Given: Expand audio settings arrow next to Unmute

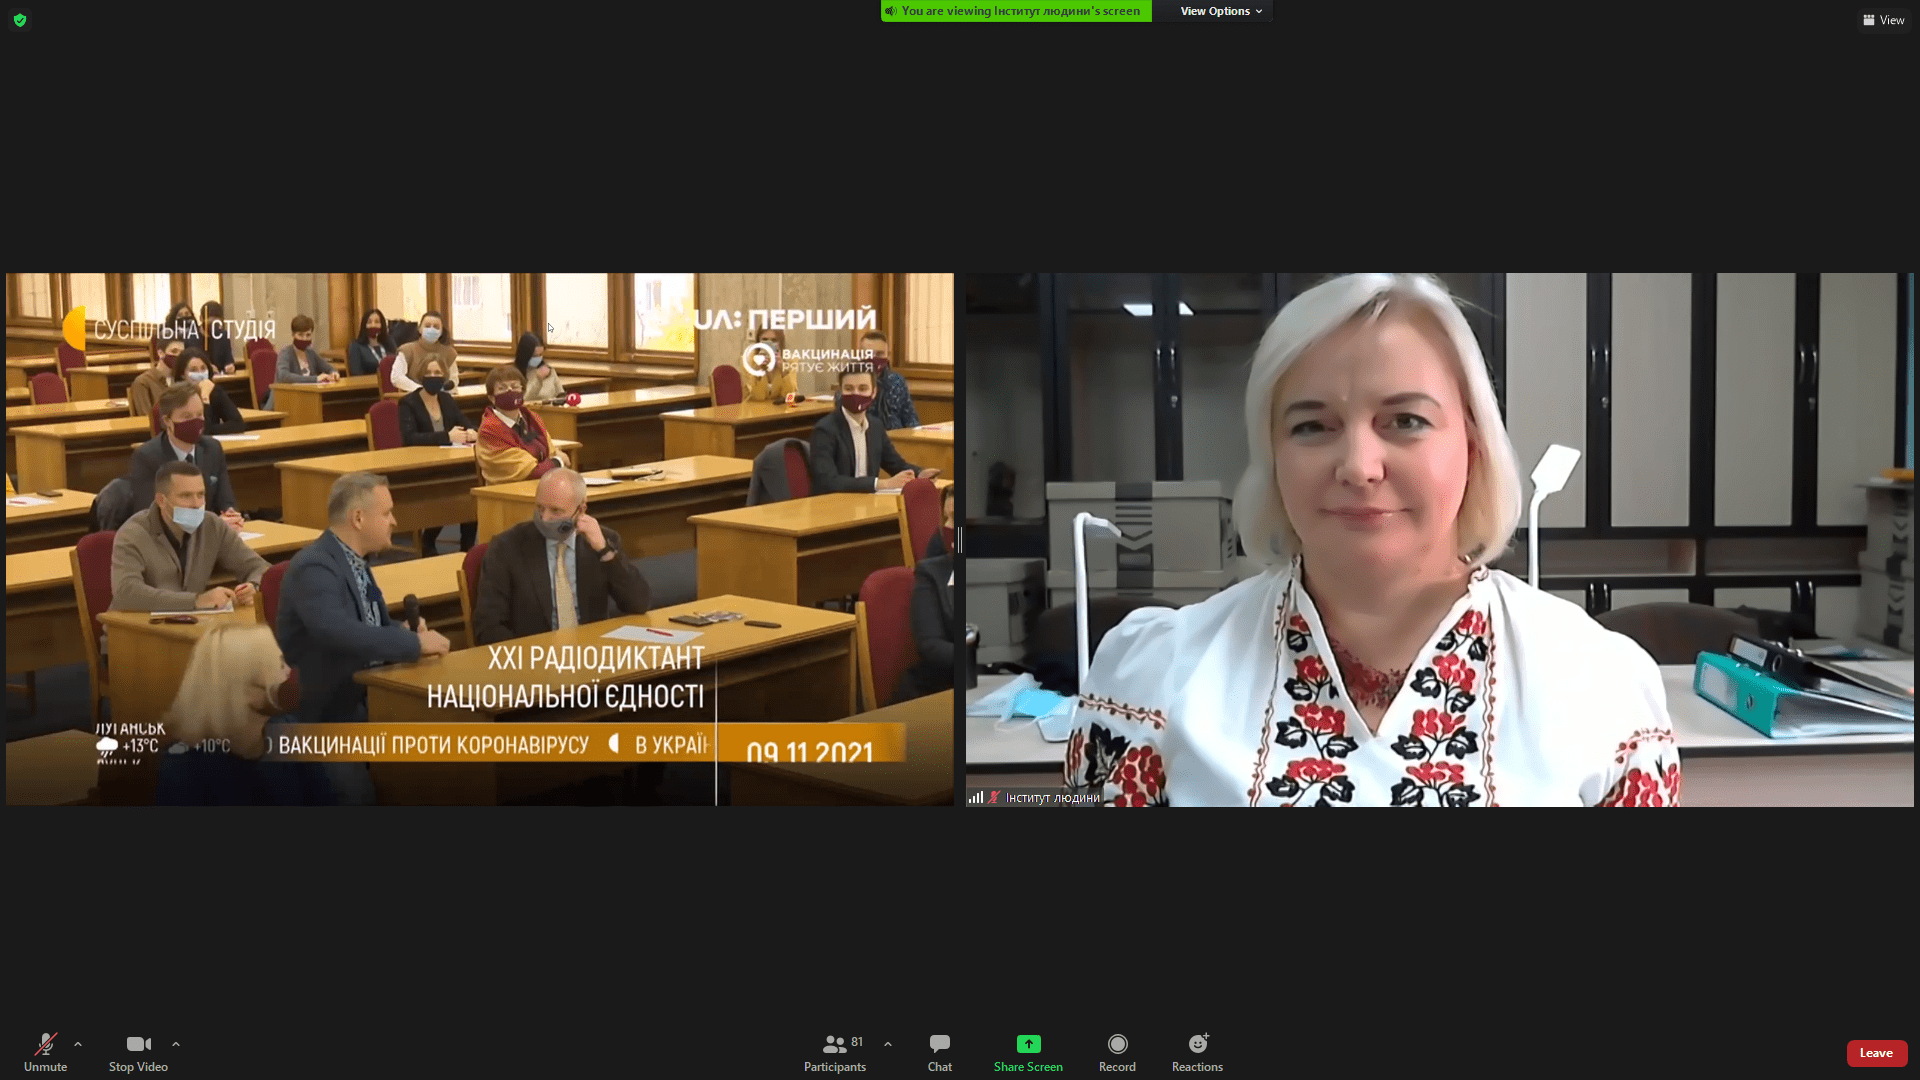Looking at the screenshot, I should 78,1044.
